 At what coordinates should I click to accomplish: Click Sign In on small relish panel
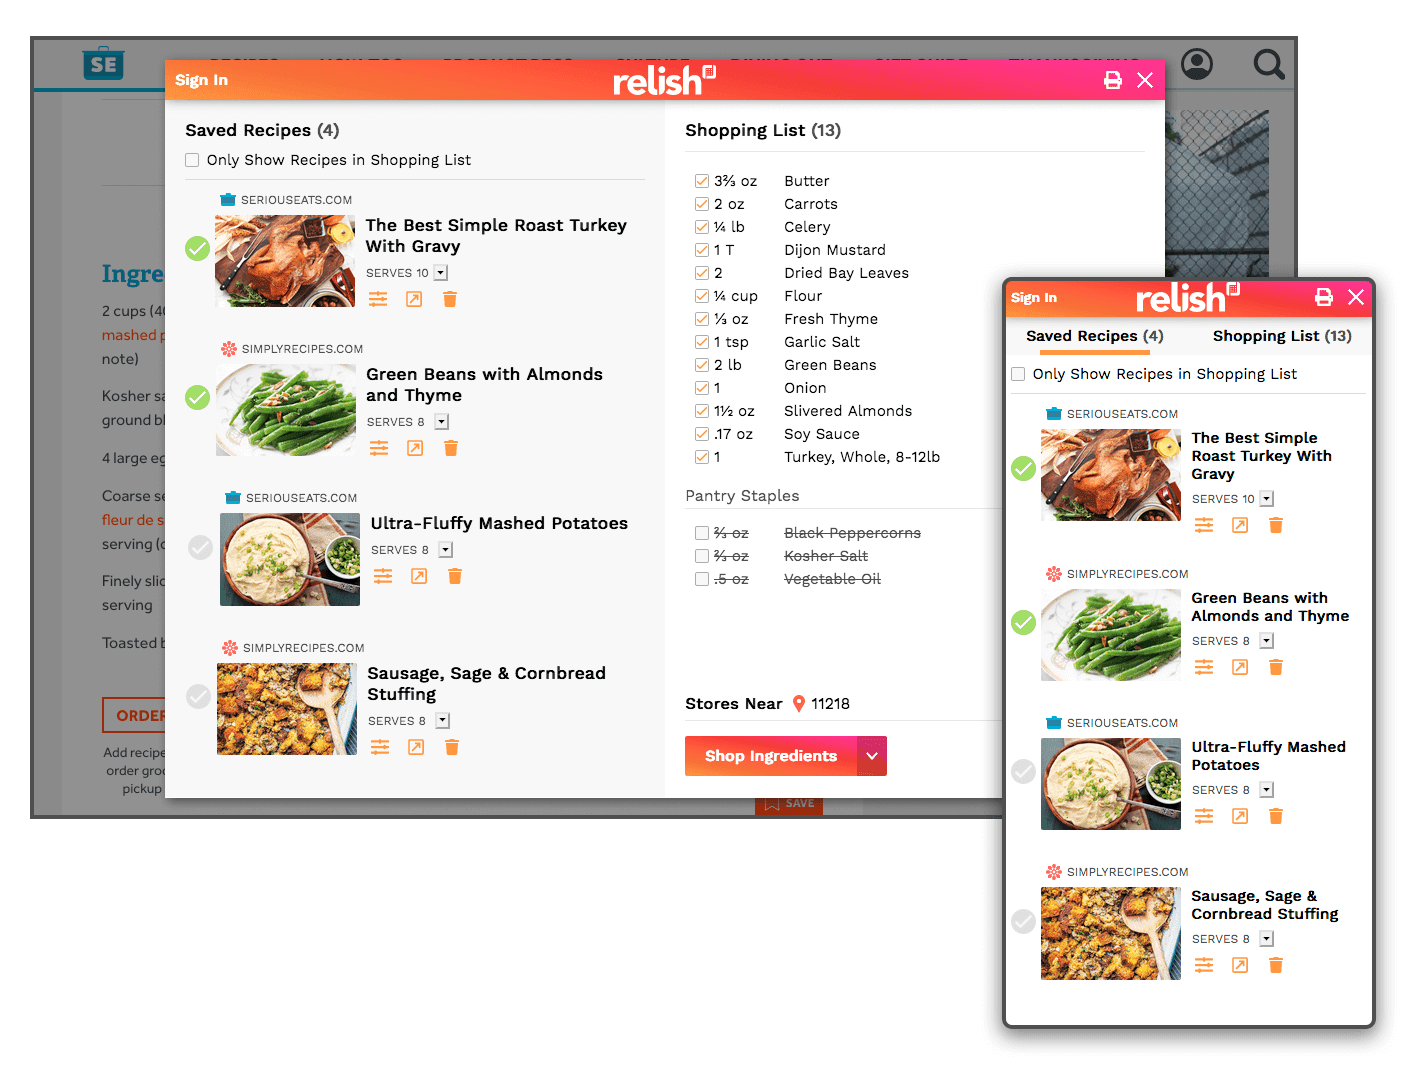coord(1034,297)
